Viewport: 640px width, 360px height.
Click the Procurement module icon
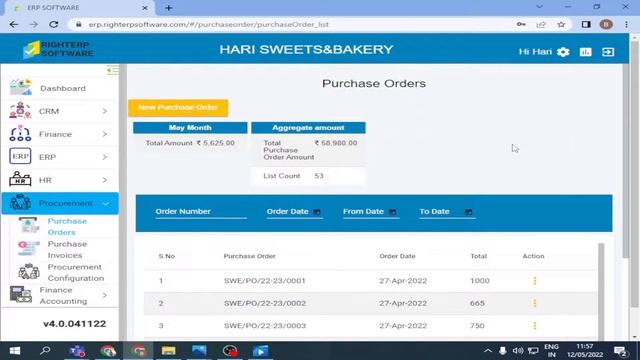click(20, 202)
